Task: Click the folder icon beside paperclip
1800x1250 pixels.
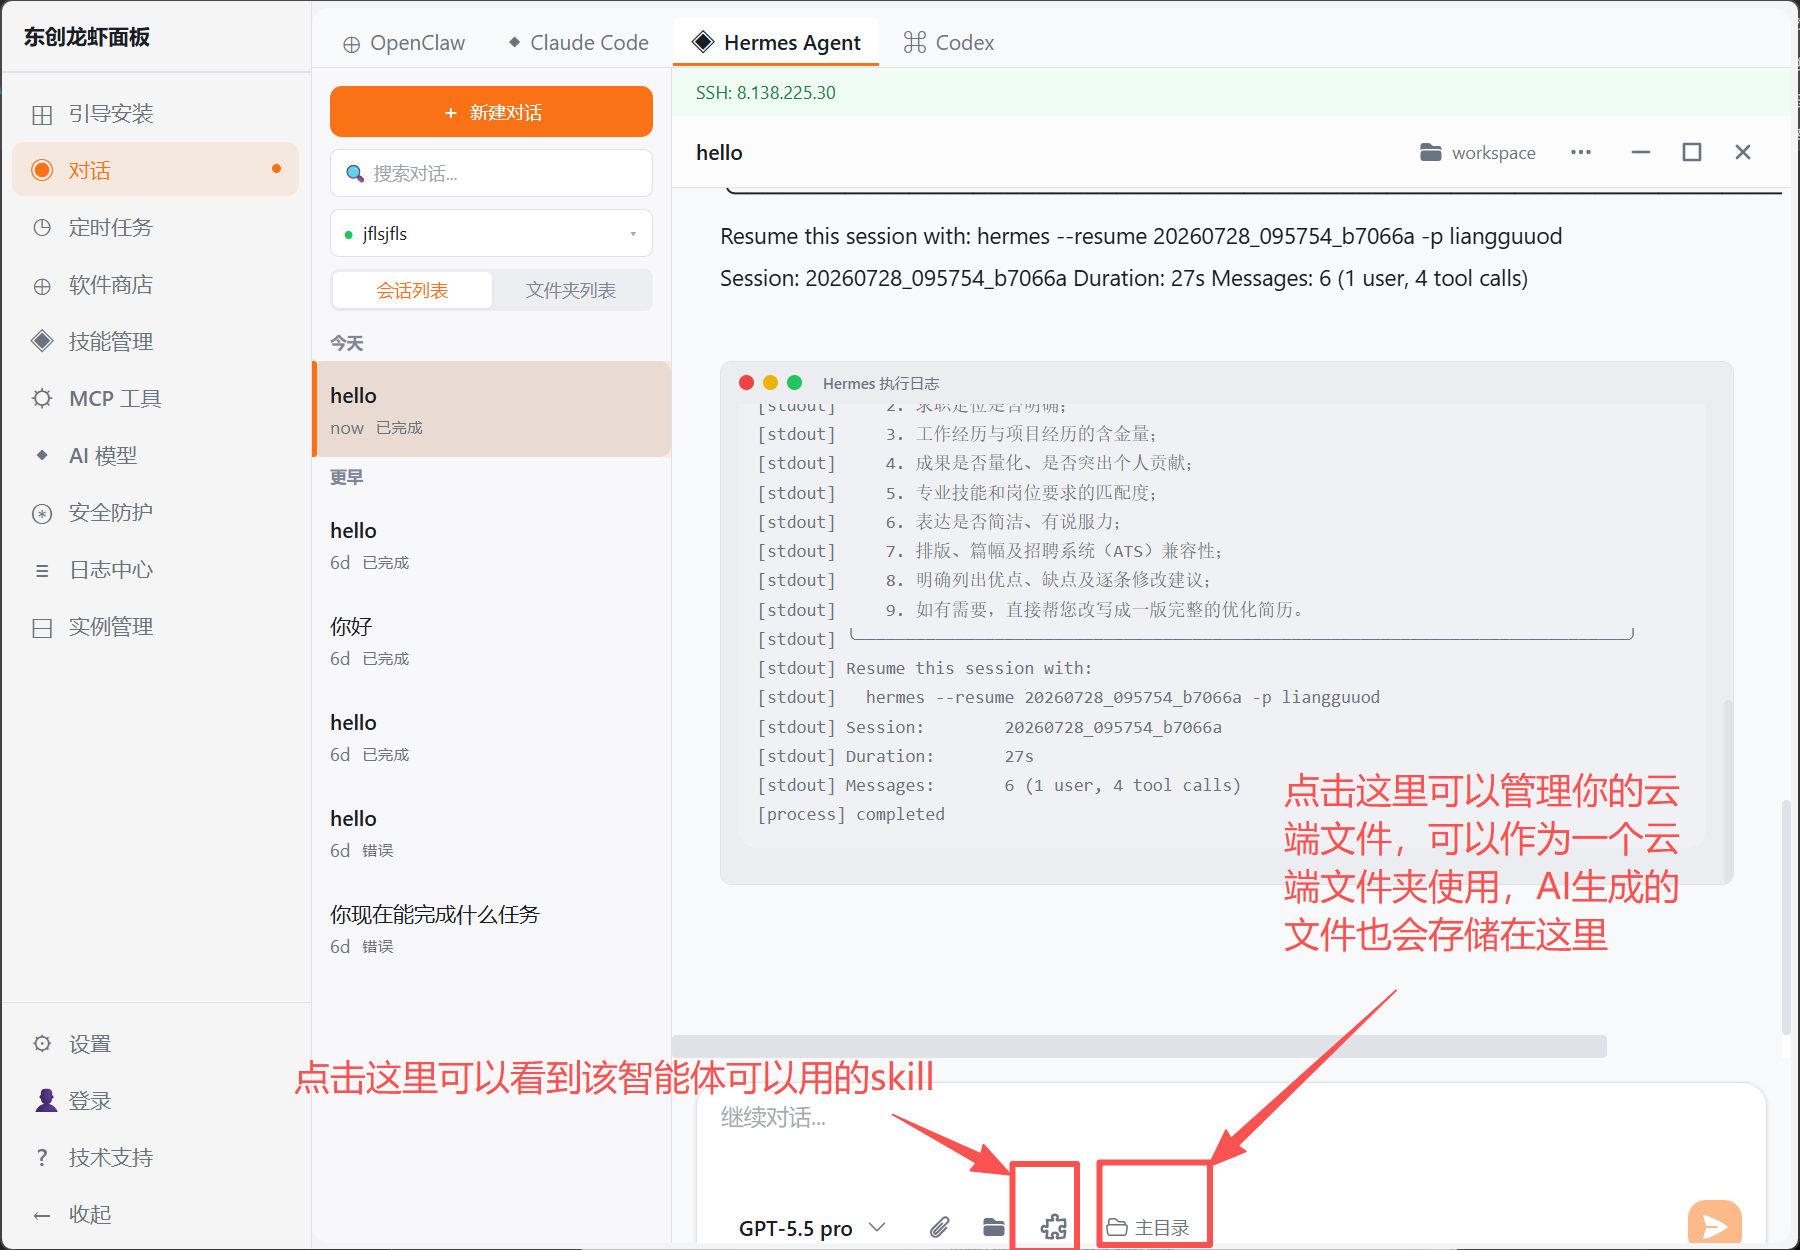Action: tap(993, 1227)
